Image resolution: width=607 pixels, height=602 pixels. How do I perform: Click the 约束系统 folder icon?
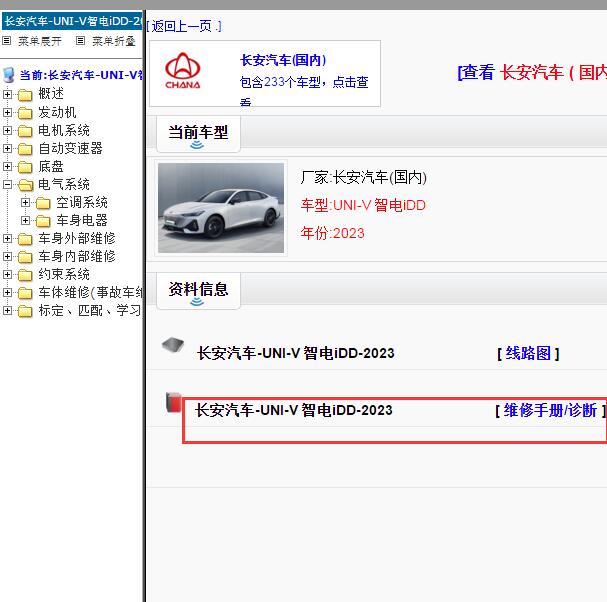coord(25,275)
